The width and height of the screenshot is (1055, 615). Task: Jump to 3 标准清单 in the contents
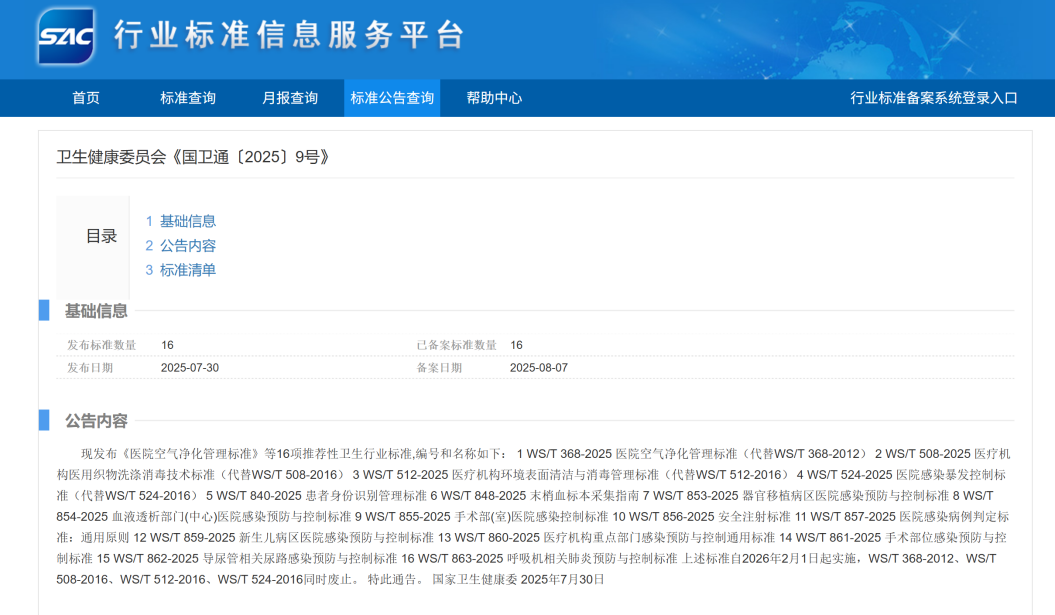pyautogui.click(x=181, y=270)
